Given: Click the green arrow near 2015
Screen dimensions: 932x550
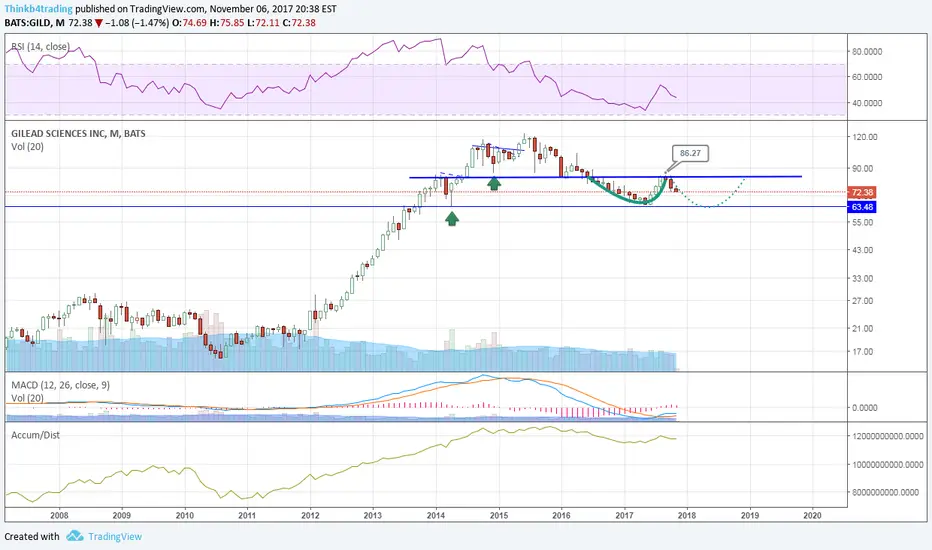Looking at the screenshot, I should tap(494, 183).
